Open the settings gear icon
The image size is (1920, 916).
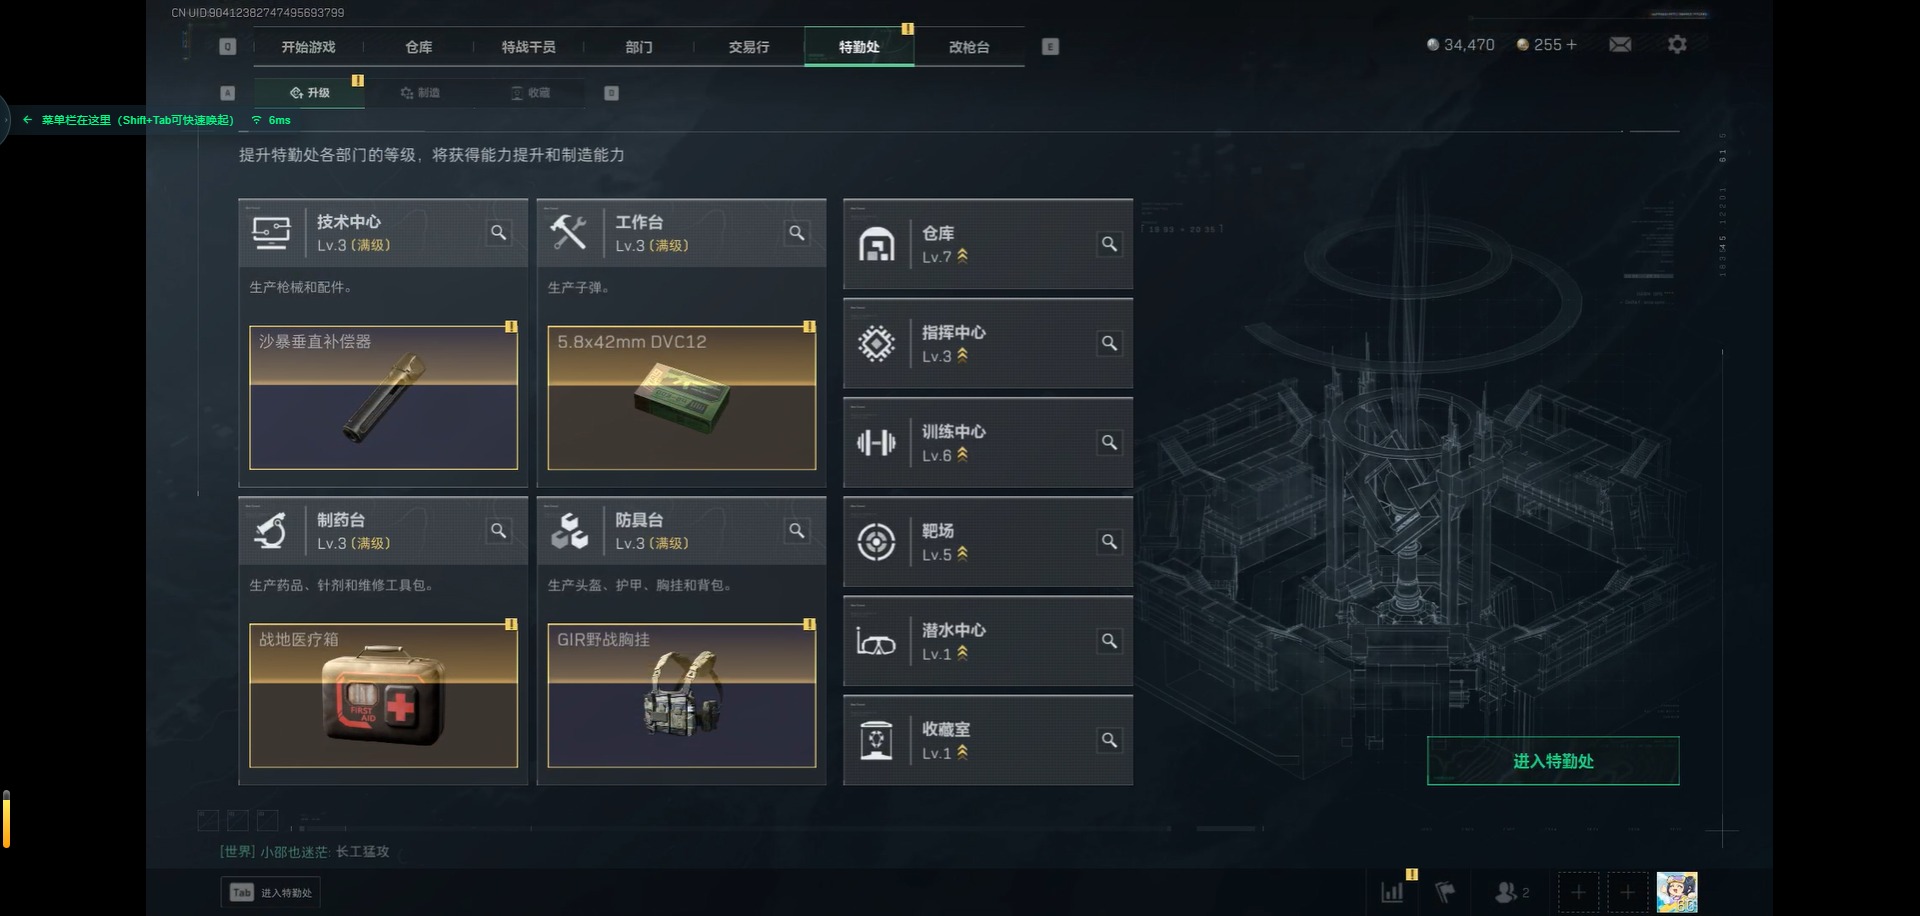(x=1677, y=45)
